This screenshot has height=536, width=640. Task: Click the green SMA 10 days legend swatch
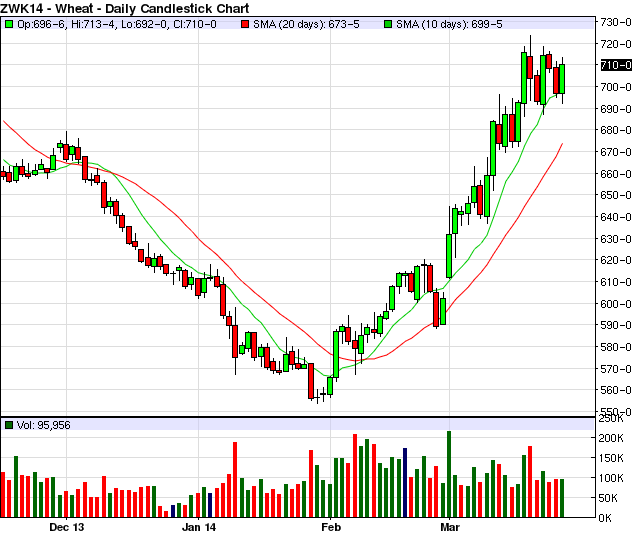(388, 24)
